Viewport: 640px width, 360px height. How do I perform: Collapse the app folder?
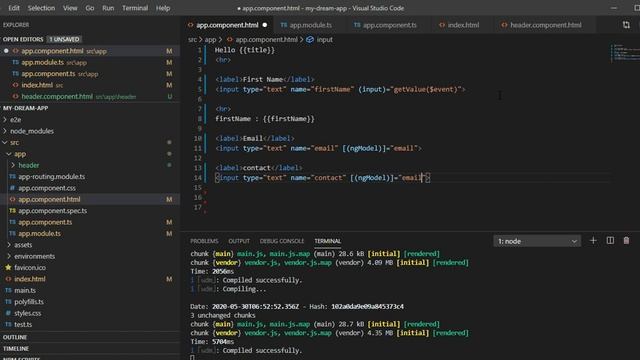point(20,154)
